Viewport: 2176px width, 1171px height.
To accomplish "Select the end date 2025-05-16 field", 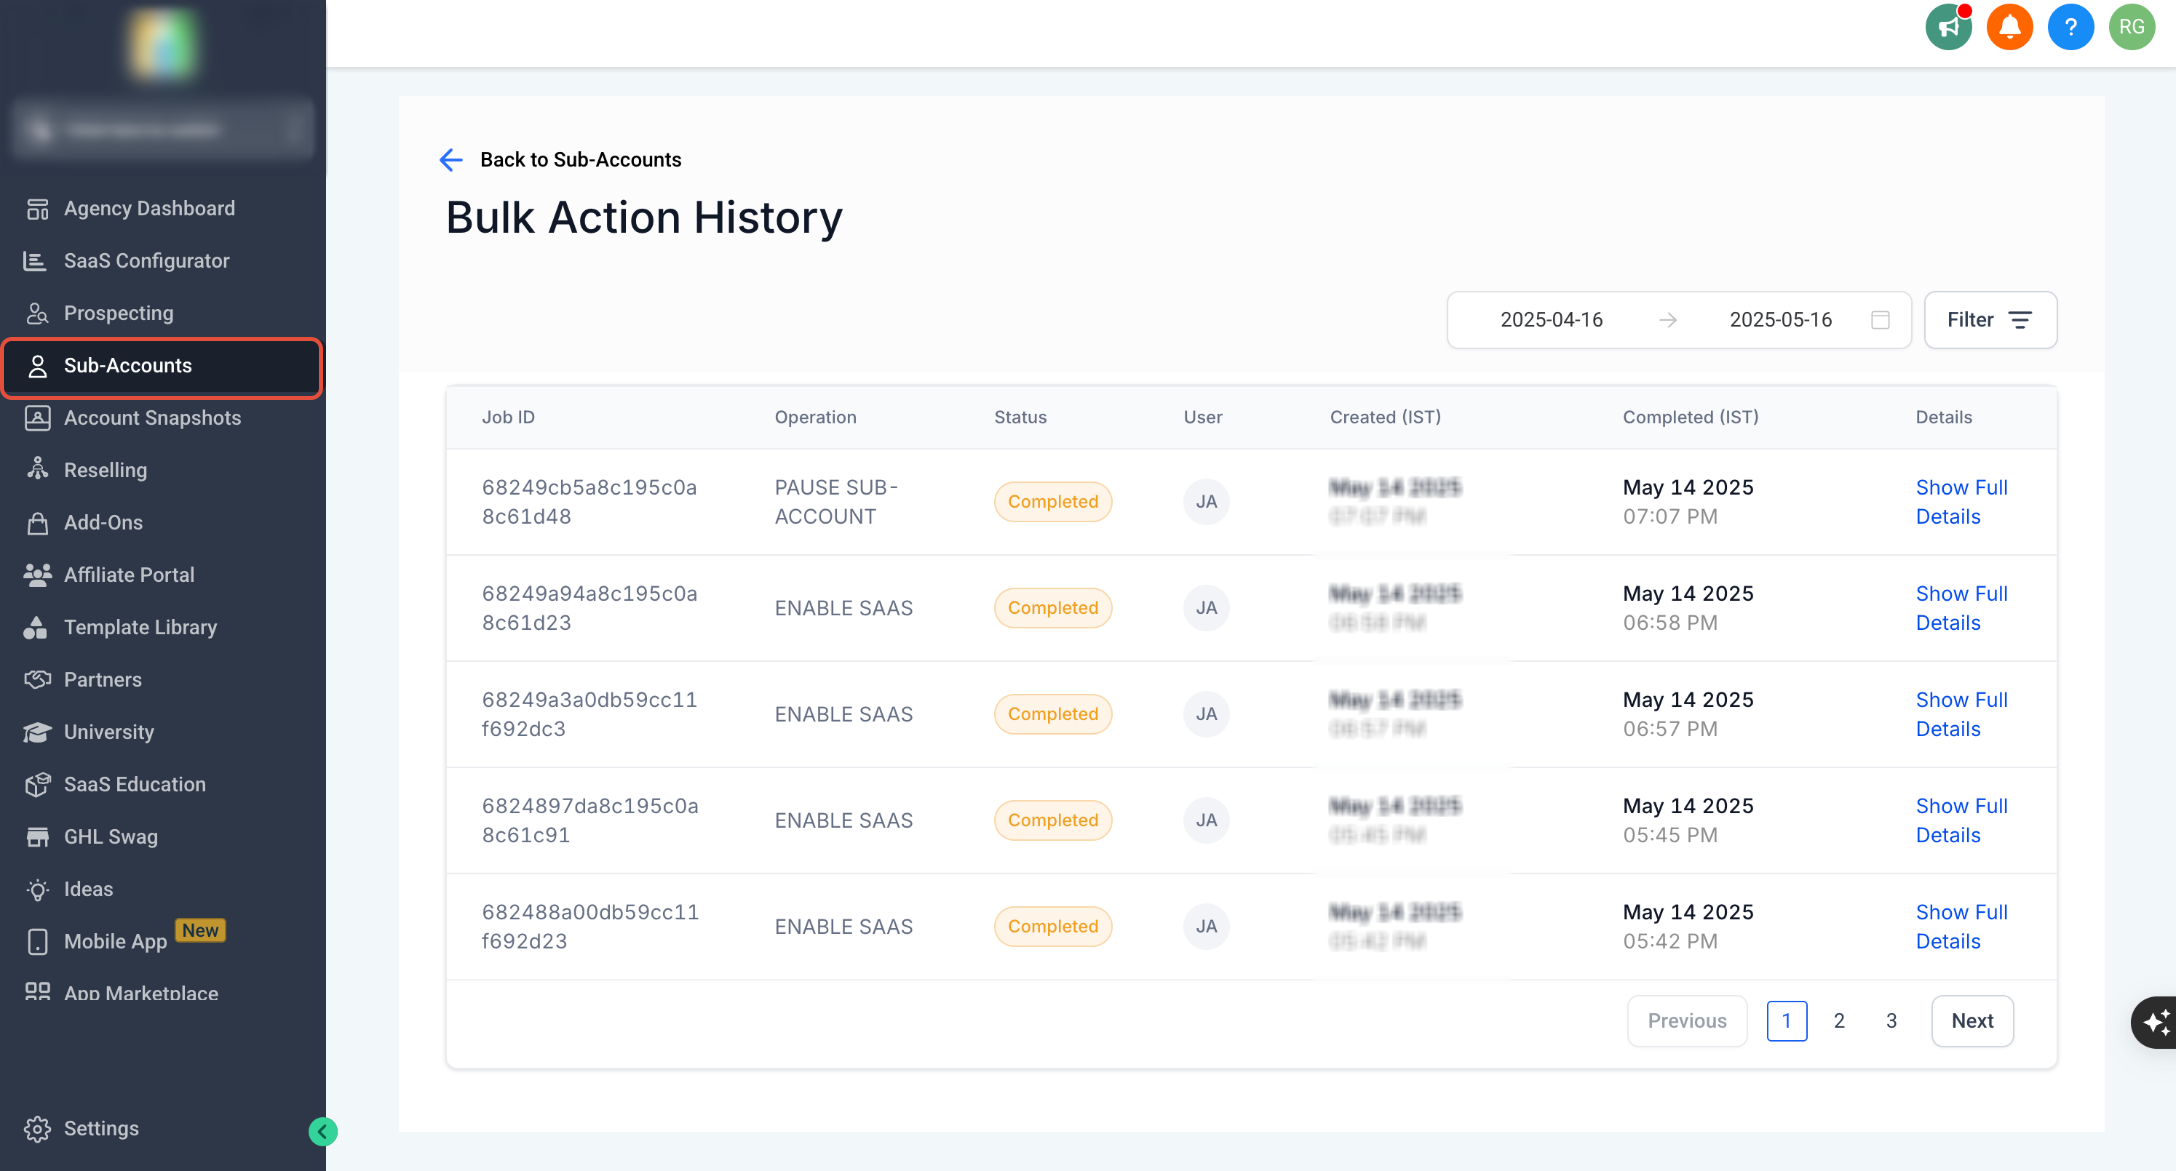I will click(1781, 320).
